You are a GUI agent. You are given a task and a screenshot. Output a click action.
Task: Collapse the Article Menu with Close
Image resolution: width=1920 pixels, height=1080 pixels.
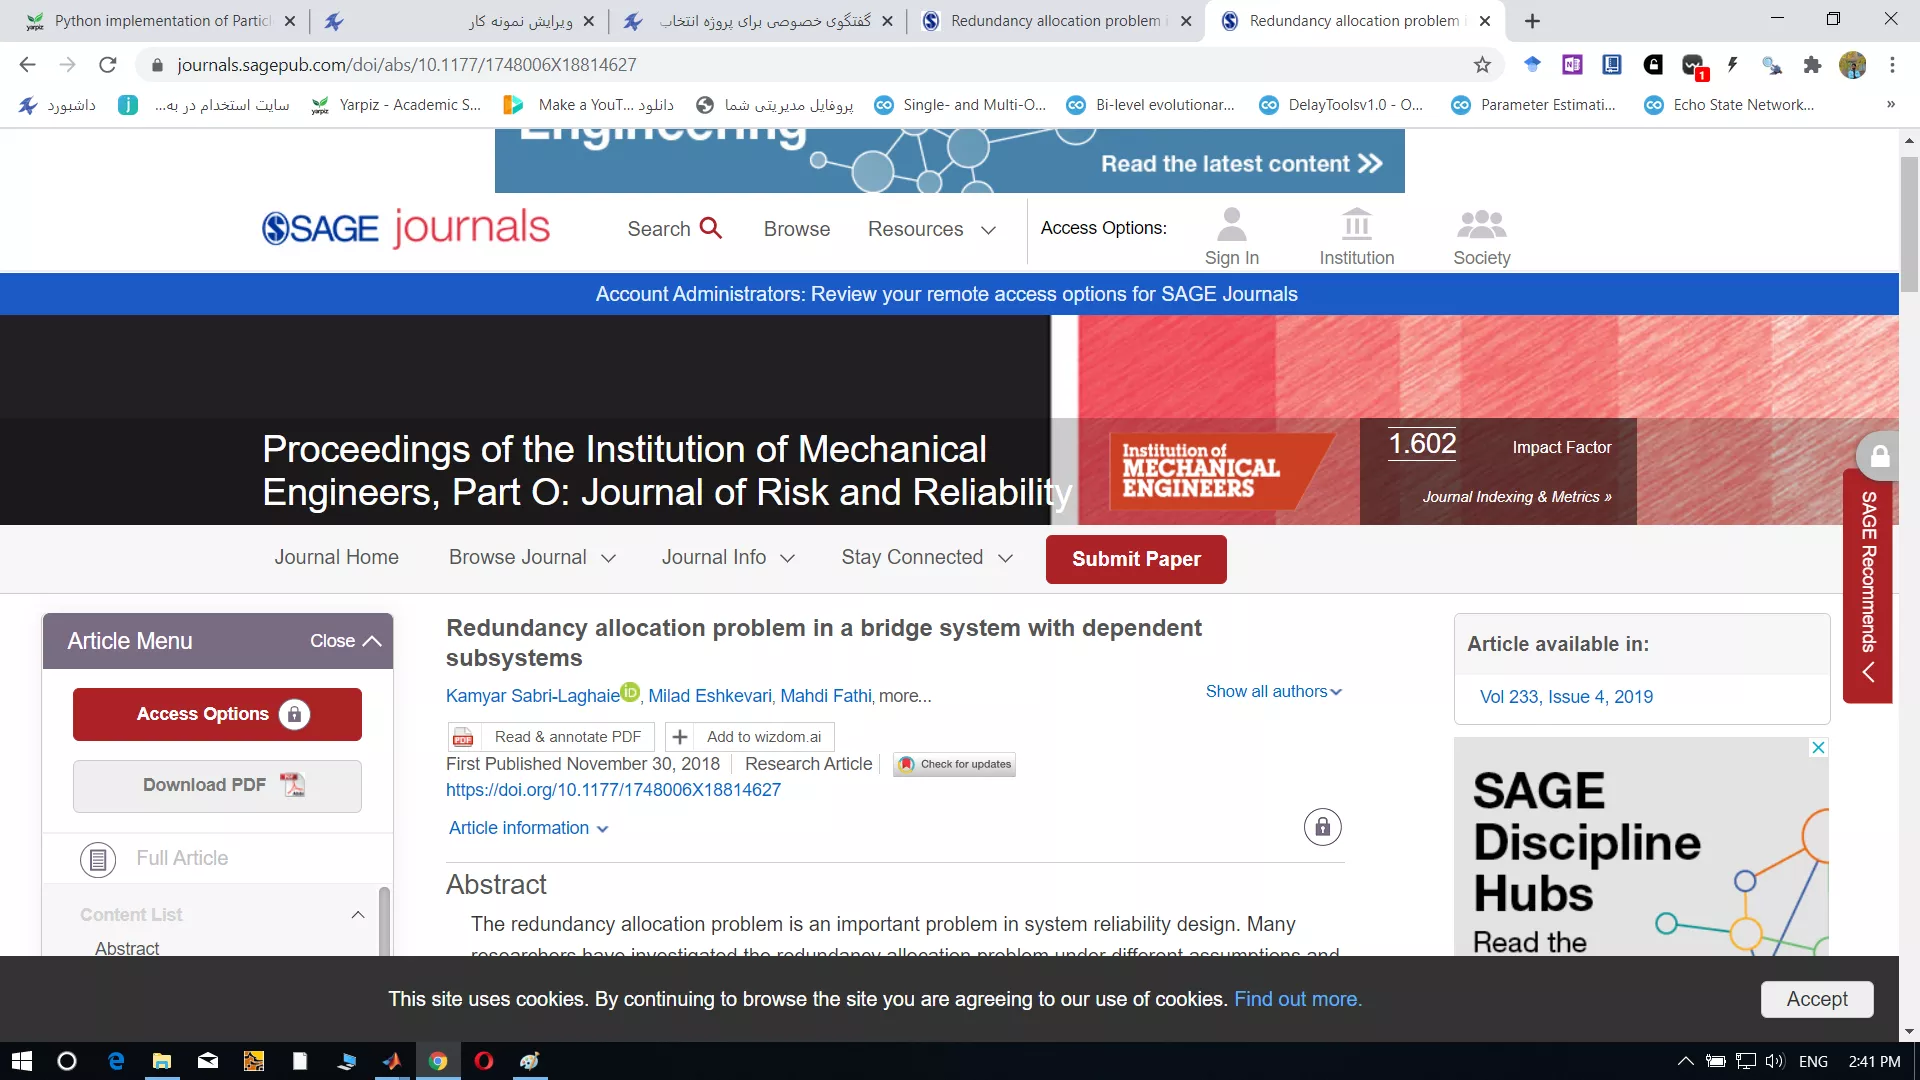click(x=346, y=641)
